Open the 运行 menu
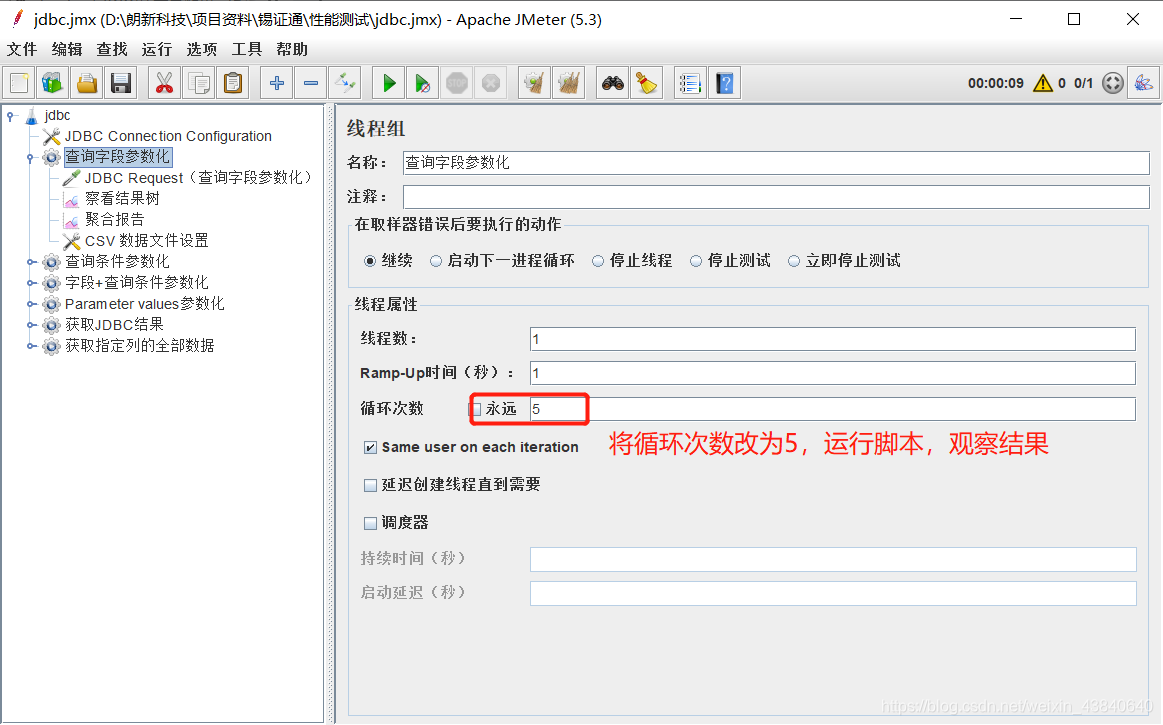 tap(157, 49)
